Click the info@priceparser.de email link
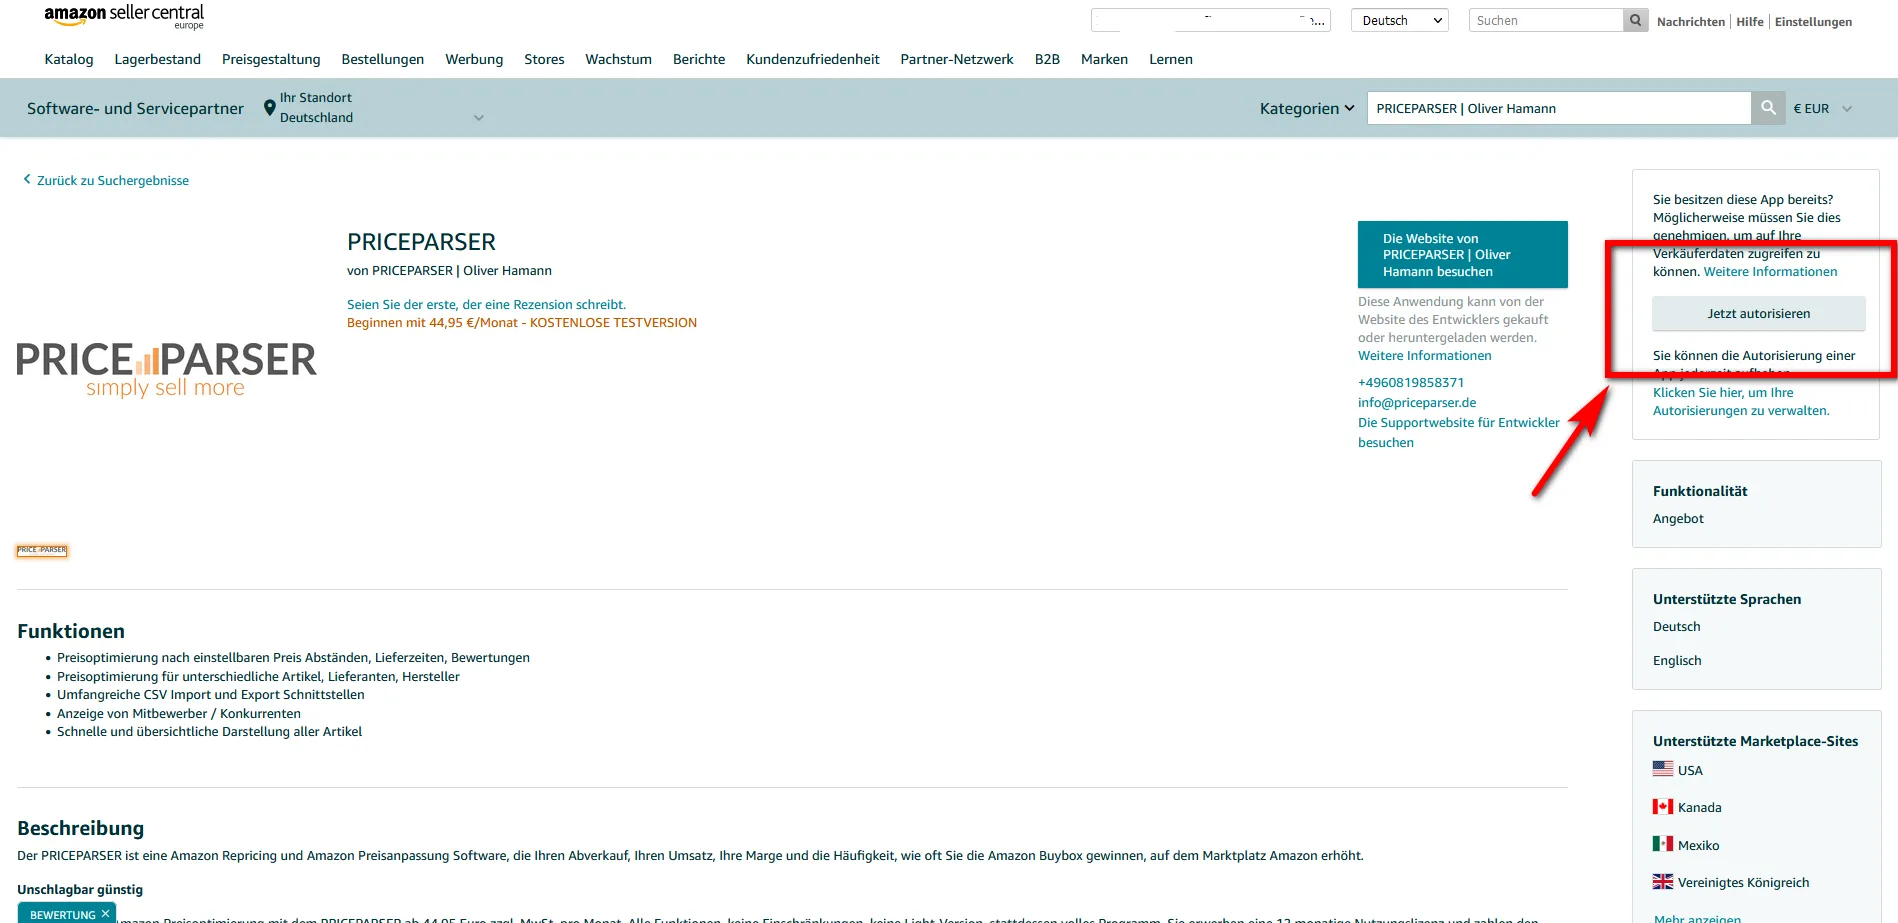This screenshot has height=923, width=1898. 1417,402
